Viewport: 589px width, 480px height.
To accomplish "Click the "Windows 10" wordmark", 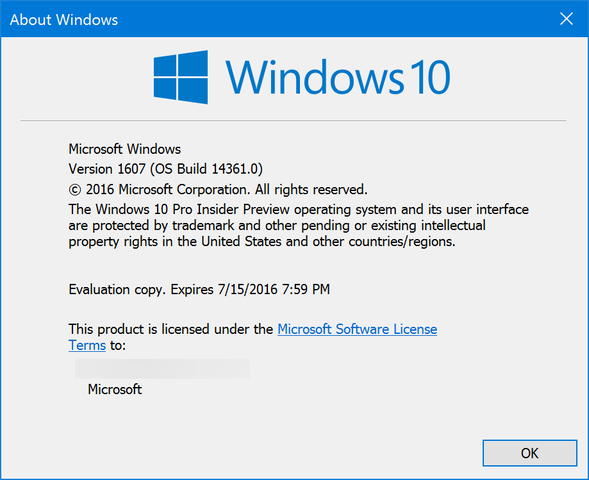I will coord(337,77).
